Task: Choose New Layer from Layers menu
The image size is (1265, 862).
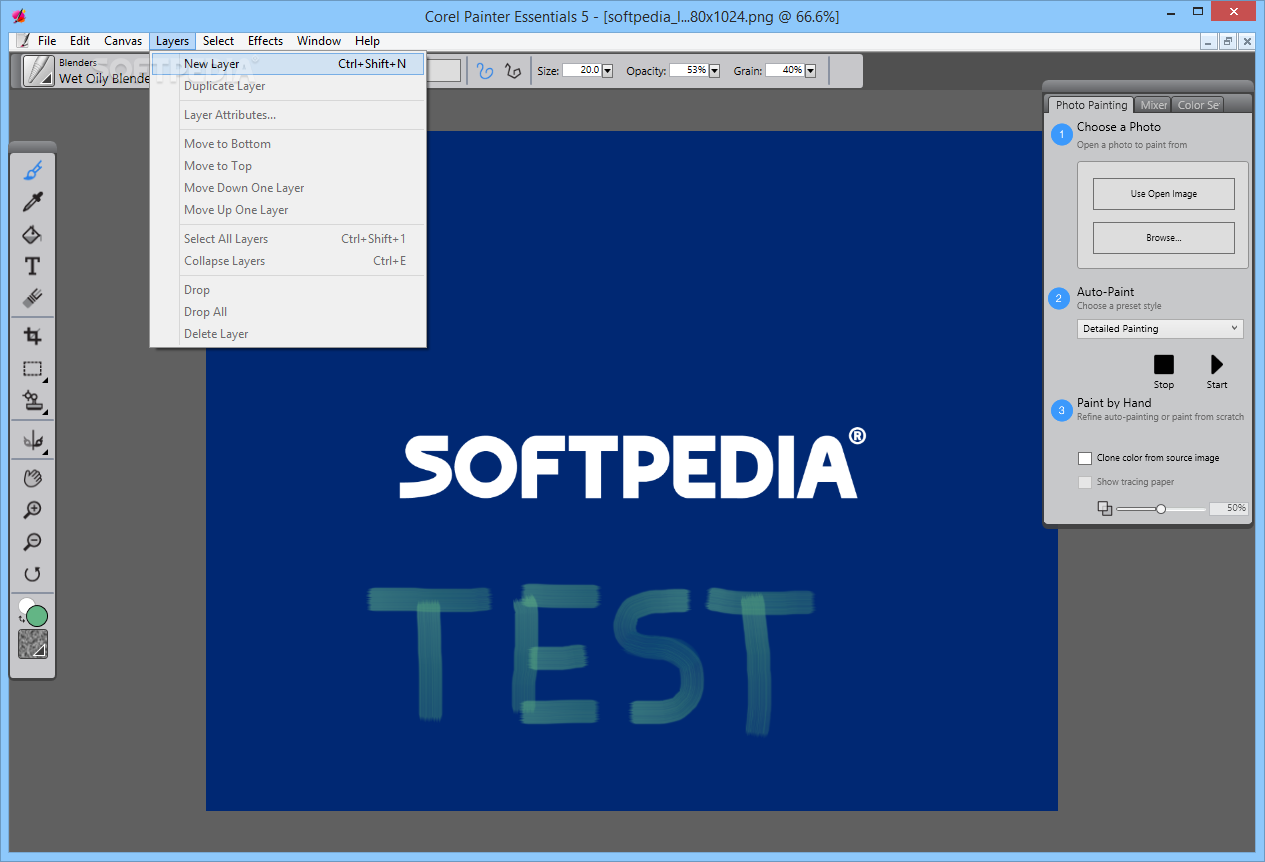Action: click(x=288, y=64)
